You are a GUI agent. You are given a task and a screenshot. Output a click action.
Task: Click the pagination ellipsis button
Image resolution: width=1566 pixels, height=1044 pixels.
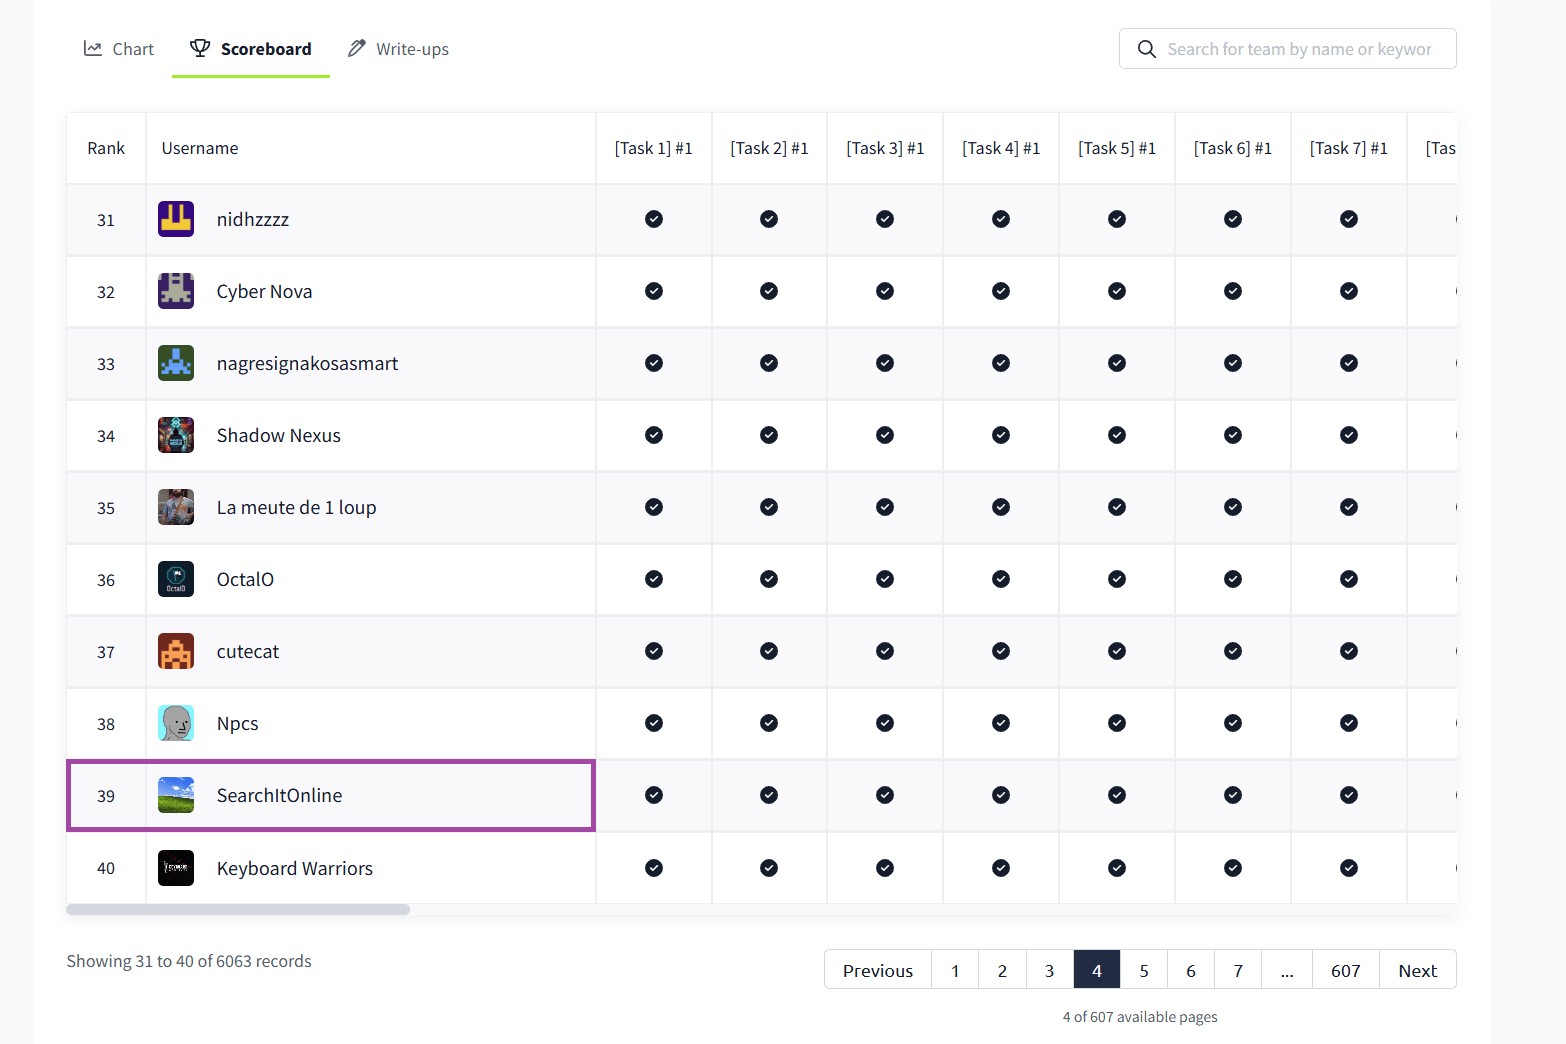pos(1287,970)
